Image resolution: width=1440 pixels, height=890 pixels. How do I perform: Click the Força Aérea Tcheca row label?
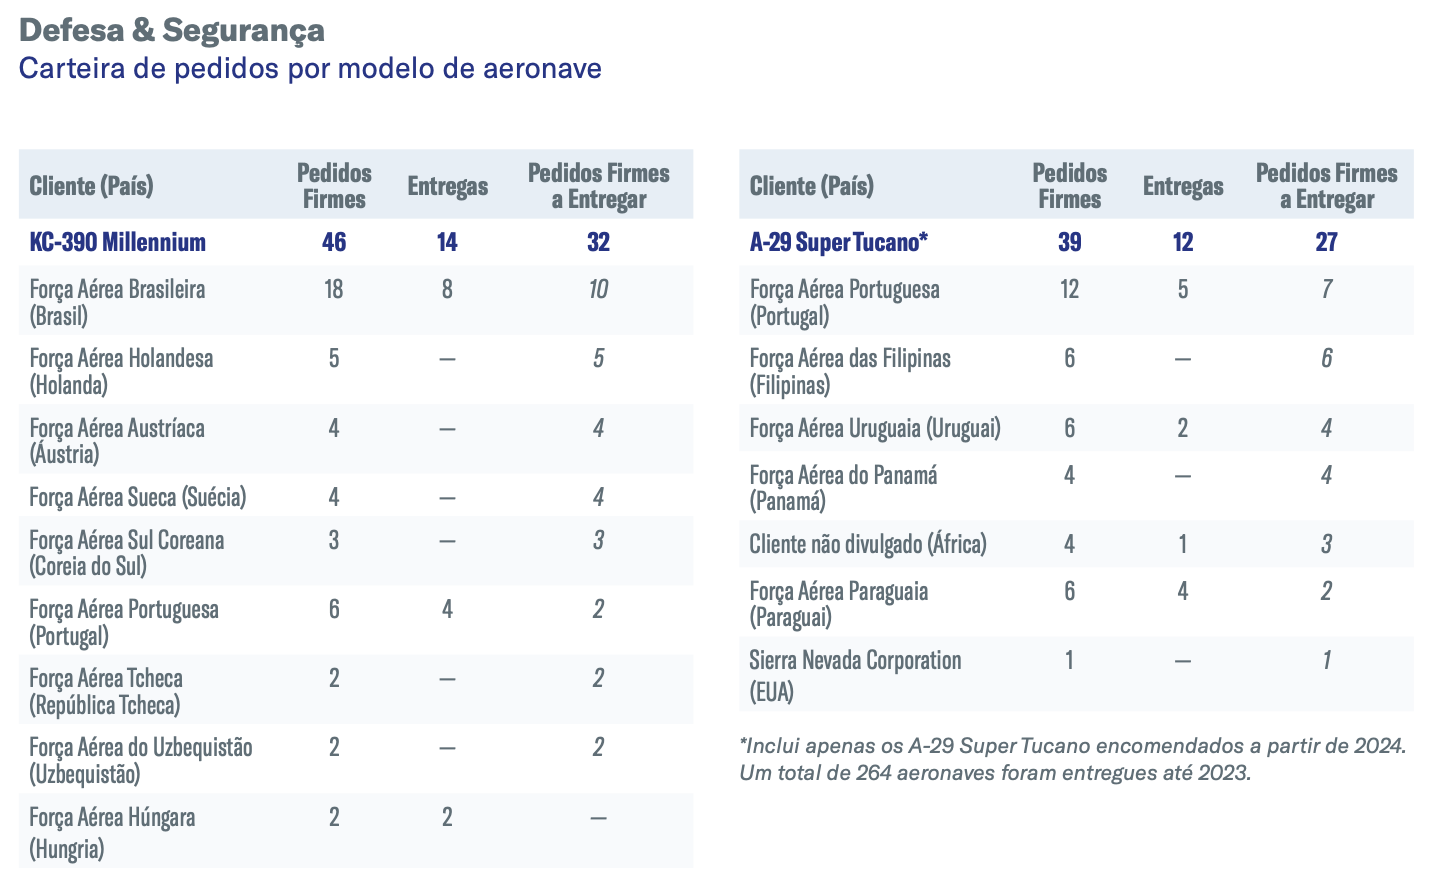[x=106, y=690]
